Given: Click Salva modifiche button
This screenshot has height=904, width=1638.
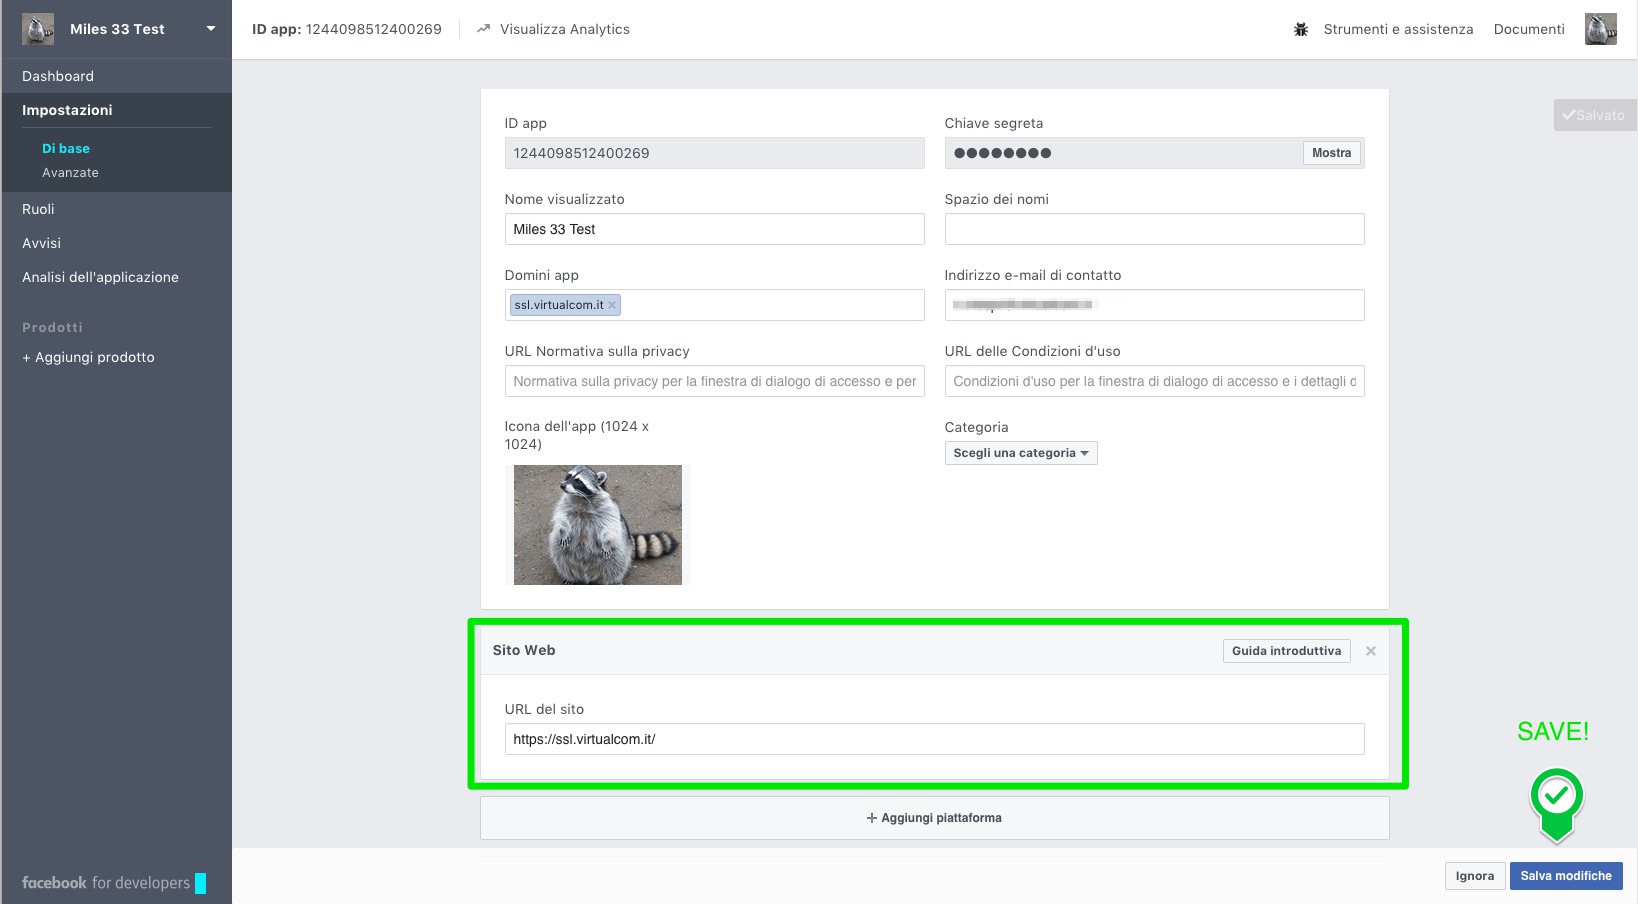Looking at the screenshot, I should point(1565,876).
